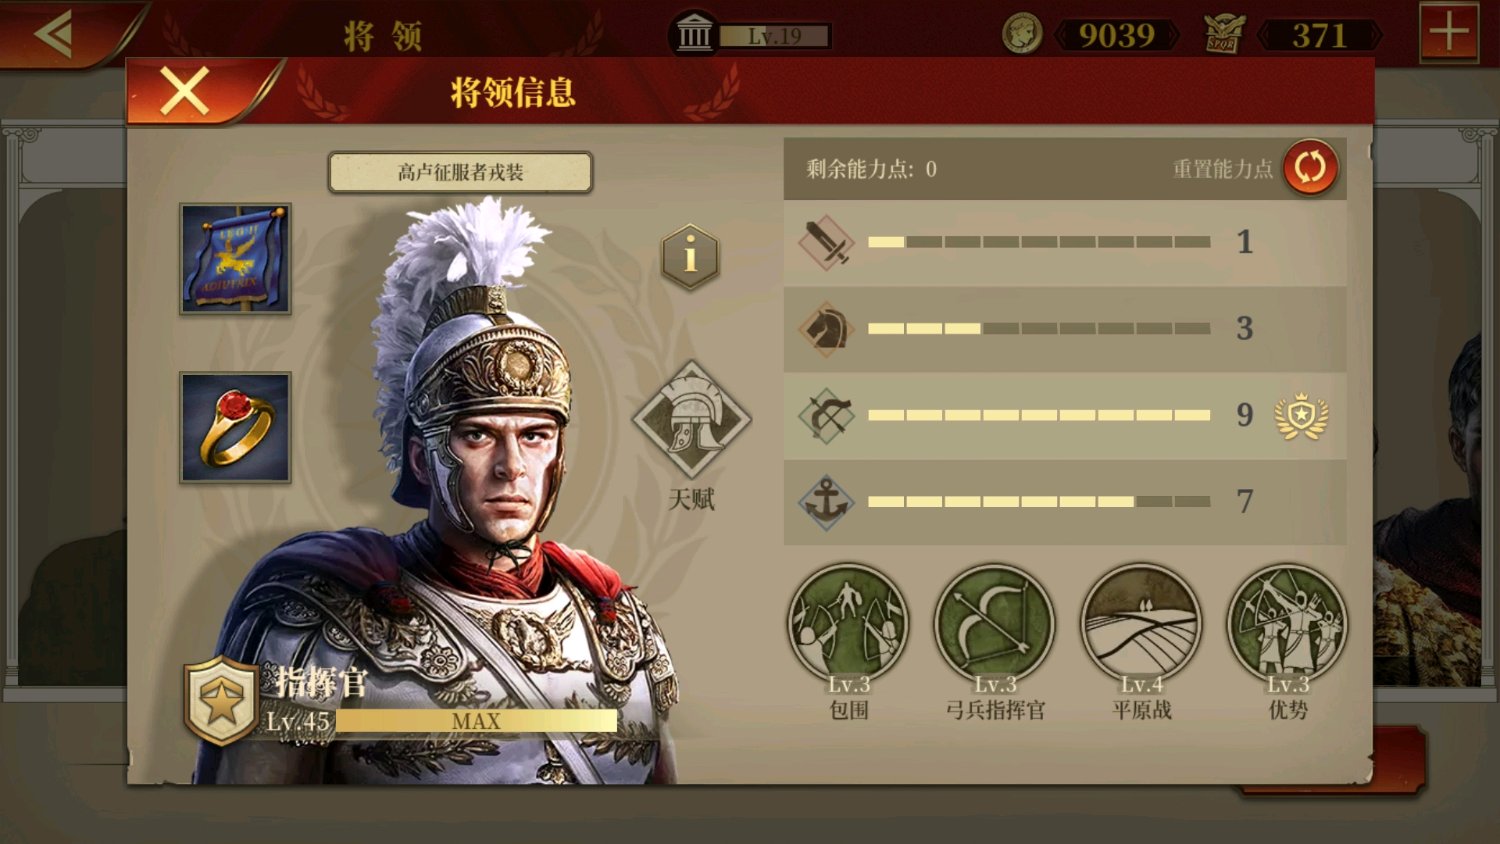This screenshot has width=1500, height=844.
Task: Go back with the top-left arrow
Action: point(55,34)
